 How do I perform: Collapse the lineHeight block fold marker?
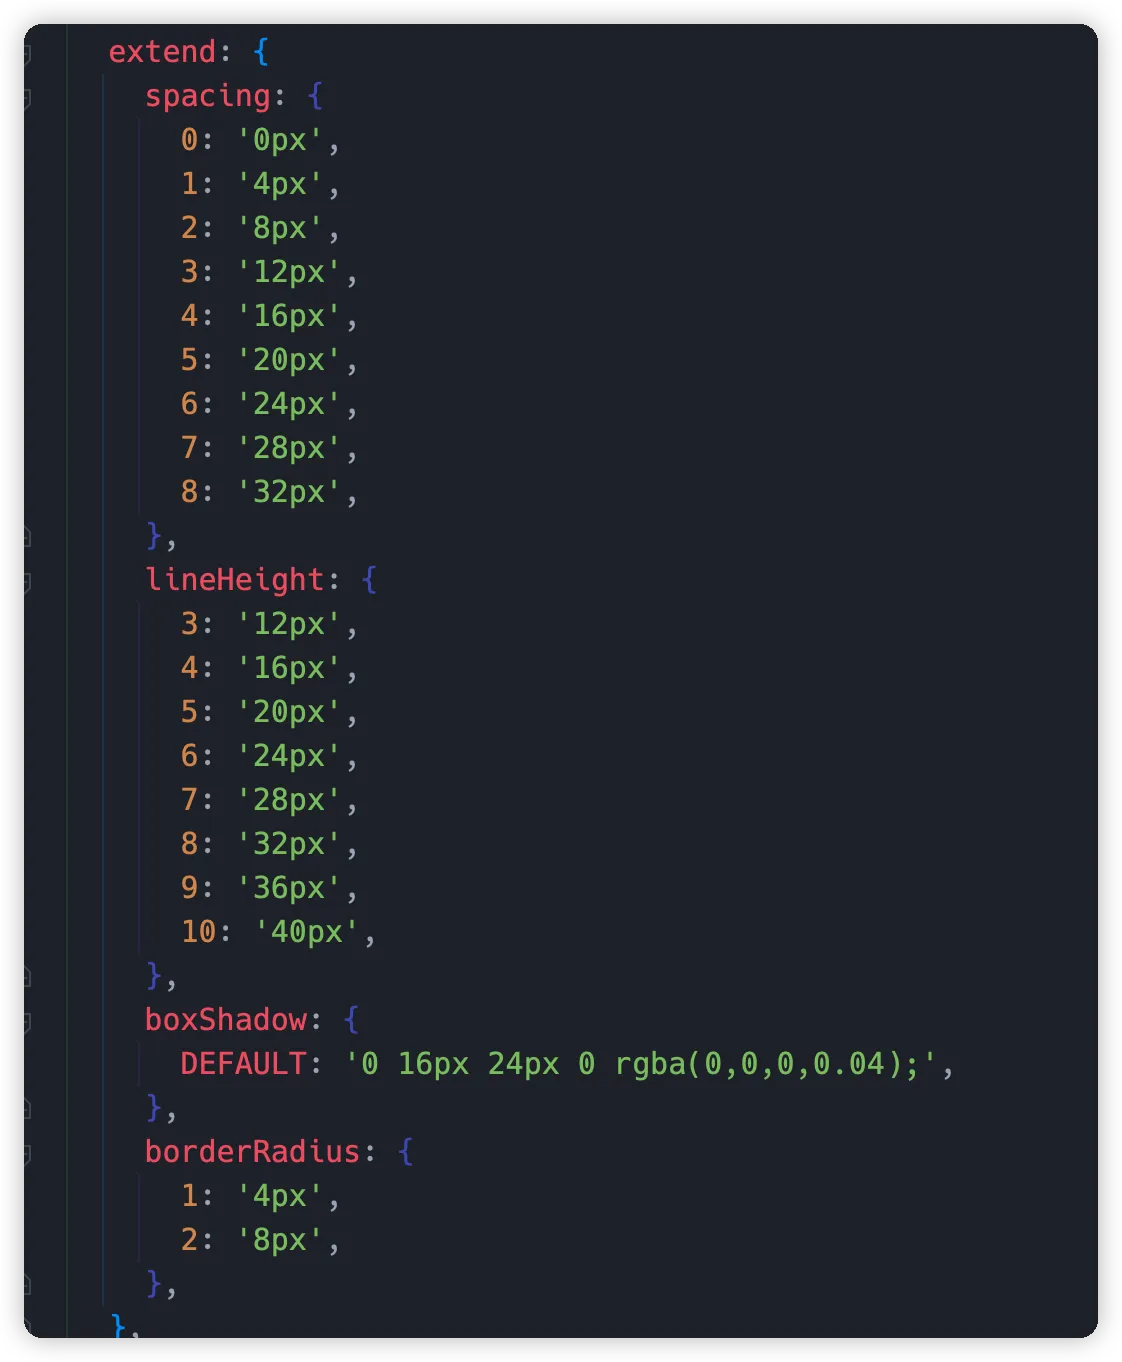[27, 581]
